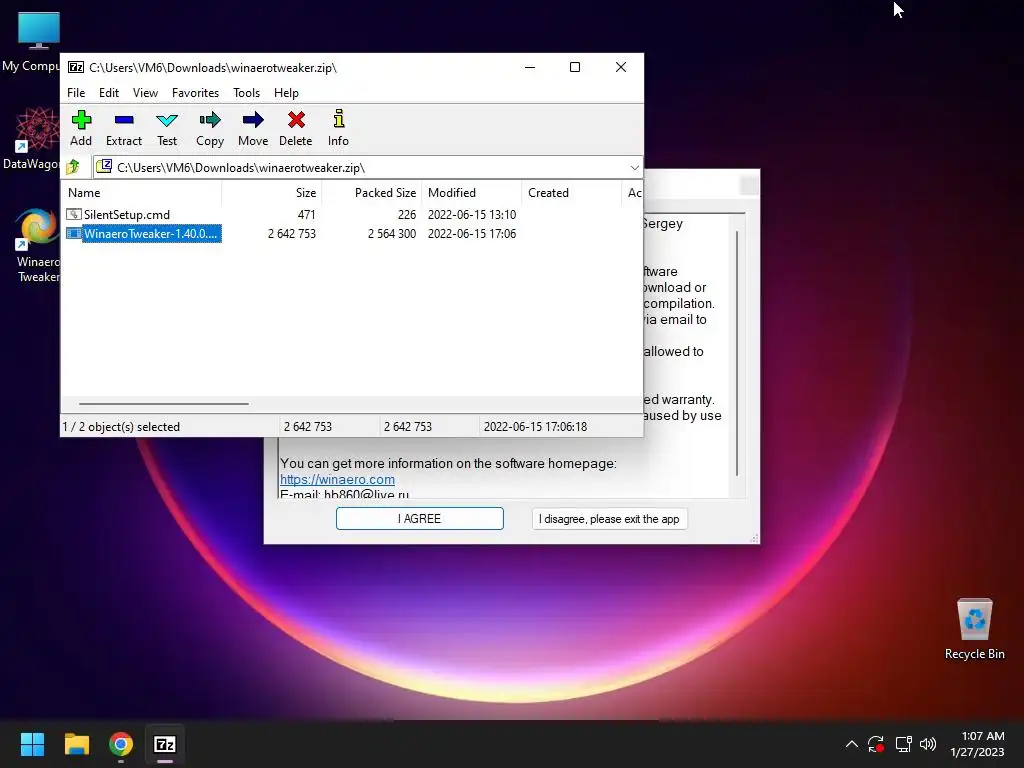Click I disagree, please exit the app
This screenshot has width=1024, height=768.
[x=609, y=519]
